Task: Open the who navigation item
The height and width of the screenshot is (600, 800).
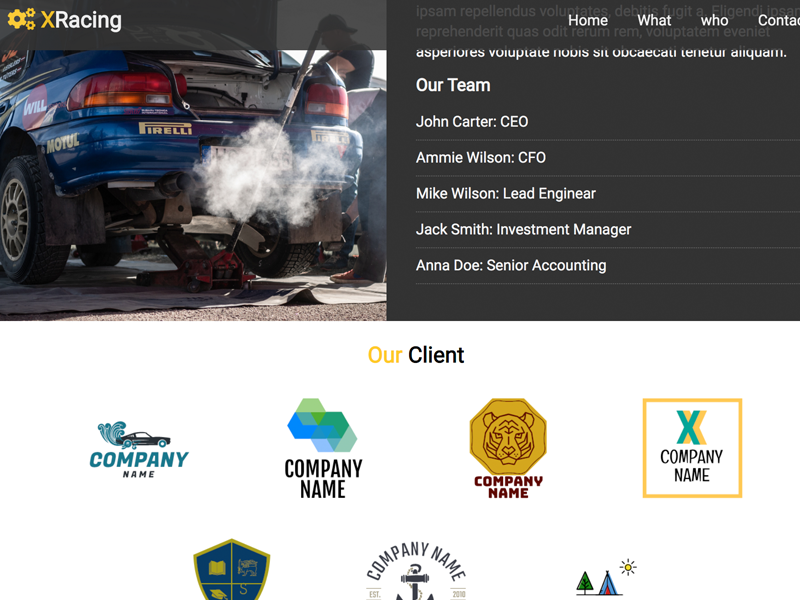Action: 714,20
